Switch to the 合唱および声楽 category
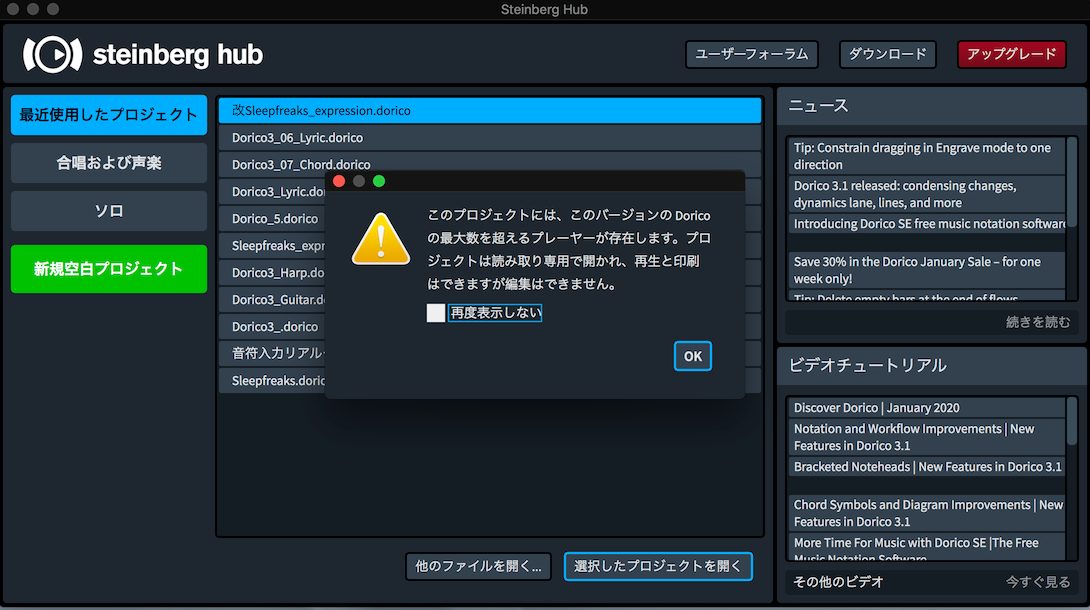 pos(108,163)
